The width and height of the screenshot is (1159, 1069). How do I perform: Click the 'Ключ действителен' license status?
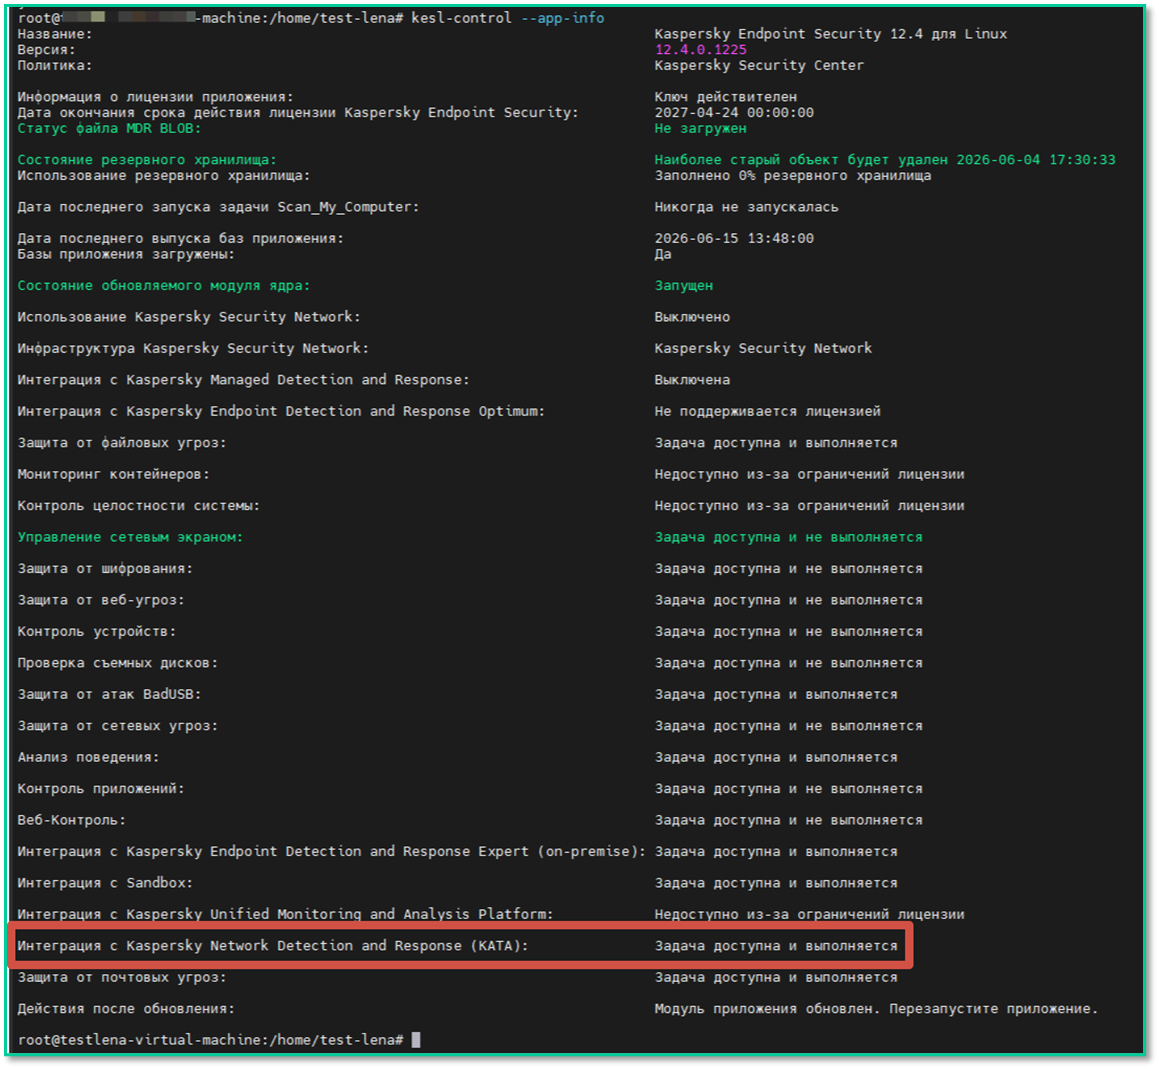tap(725, 97)
